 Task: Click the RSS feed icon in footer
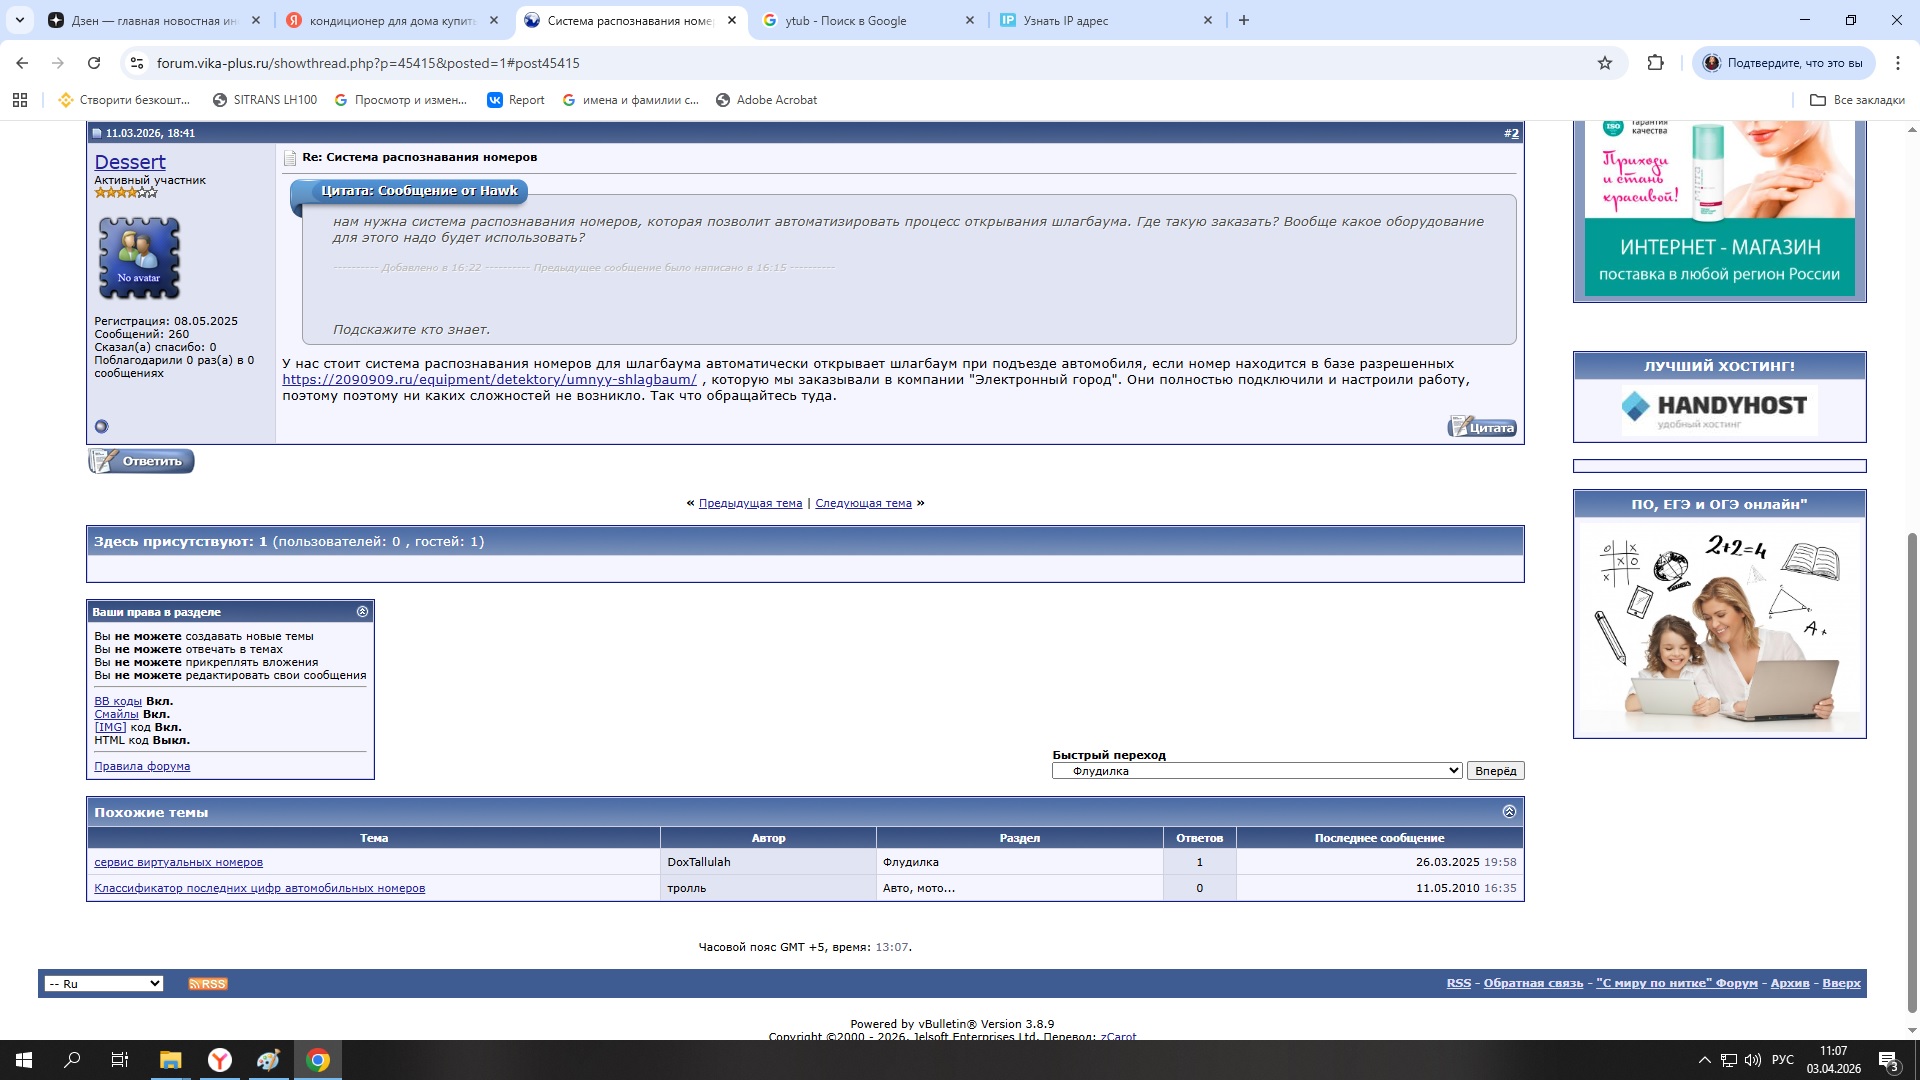coord(208,984)
